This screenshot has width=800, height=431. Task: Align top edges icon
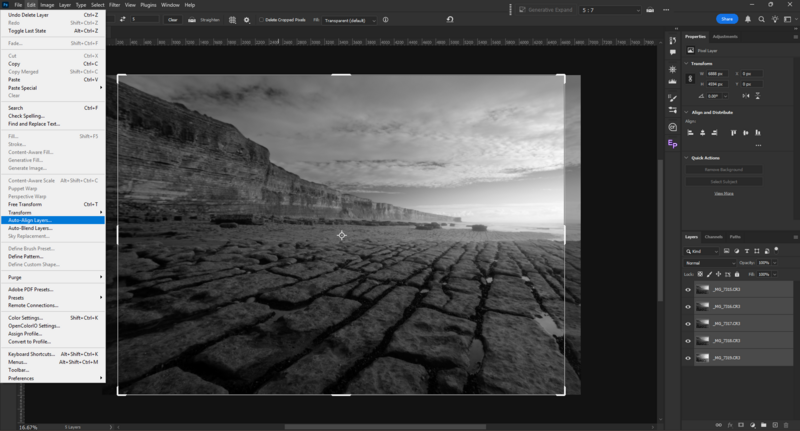pos(733,133)
